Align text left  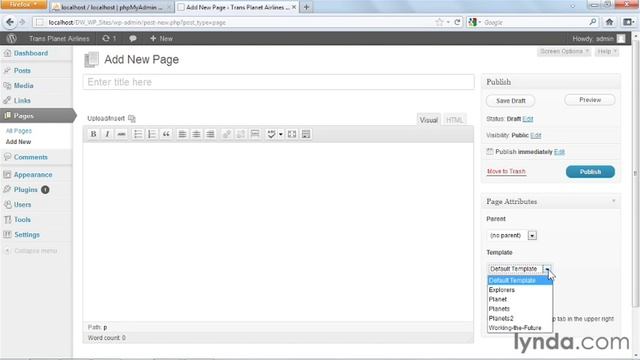pyautogui.click(x=182, y=134)
